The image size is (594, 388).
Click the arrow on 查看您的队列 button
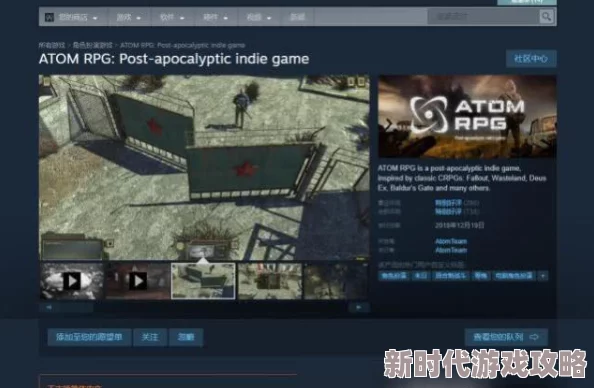point(534,337)
